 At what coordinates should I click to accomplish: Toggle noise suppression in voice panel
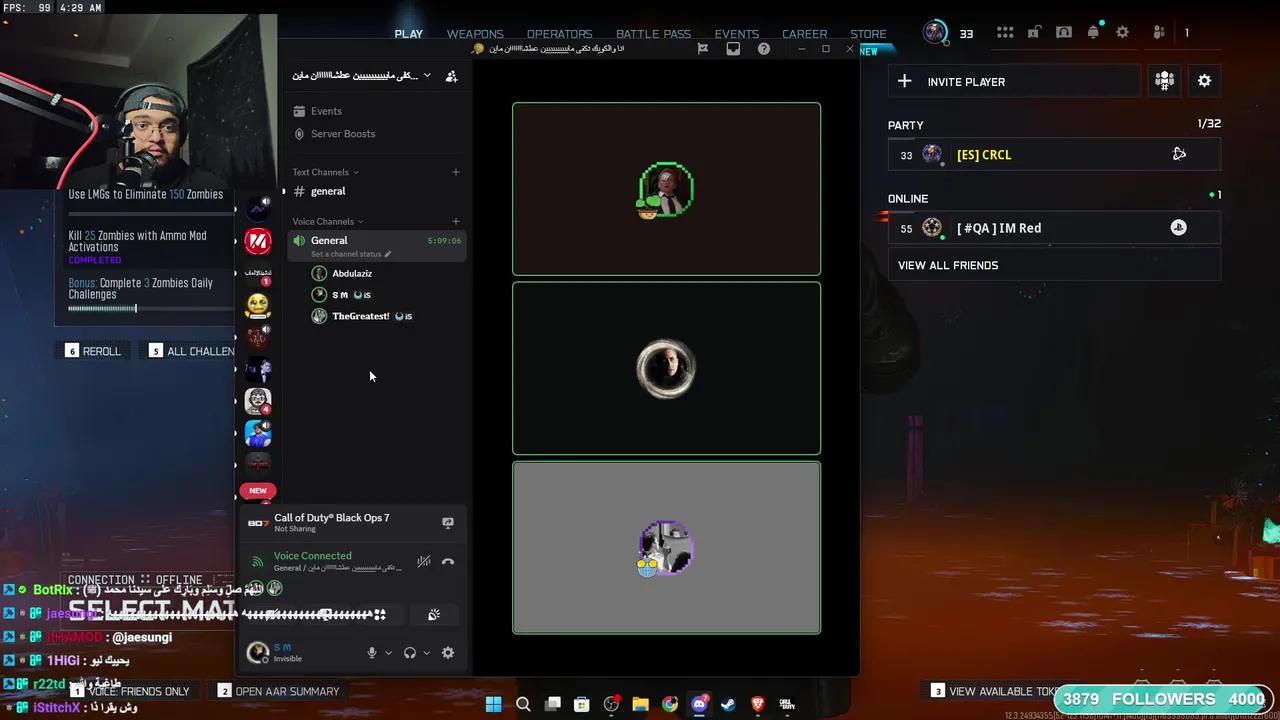(424, 562)
